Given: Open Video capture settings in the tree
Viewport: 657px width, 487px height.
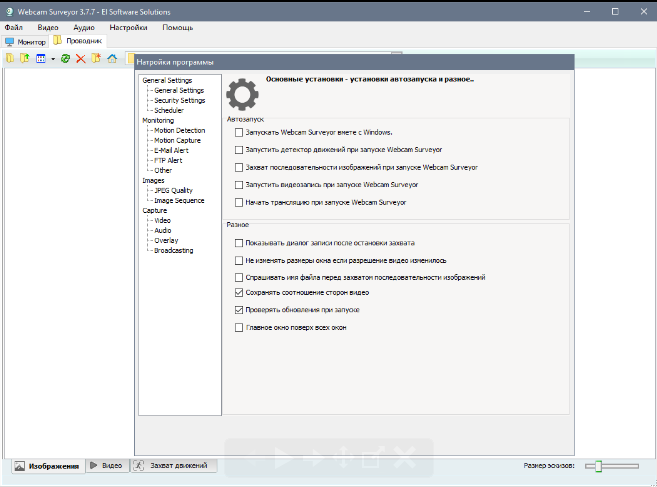Looking at the screenshot, I should [x=163, y=220].
